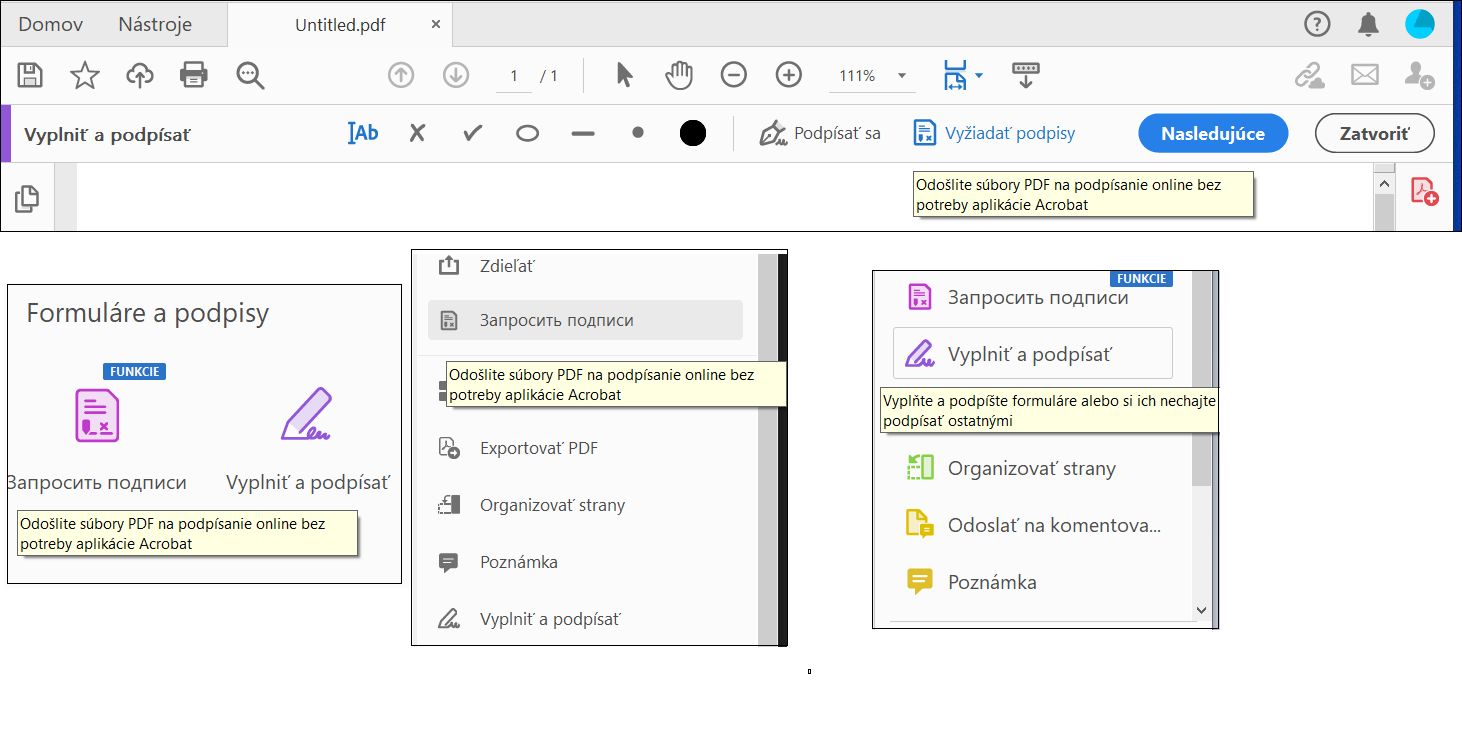Open the find text magnifier tool
Viewport: 1462px width, 736px height.
(250, 76)
